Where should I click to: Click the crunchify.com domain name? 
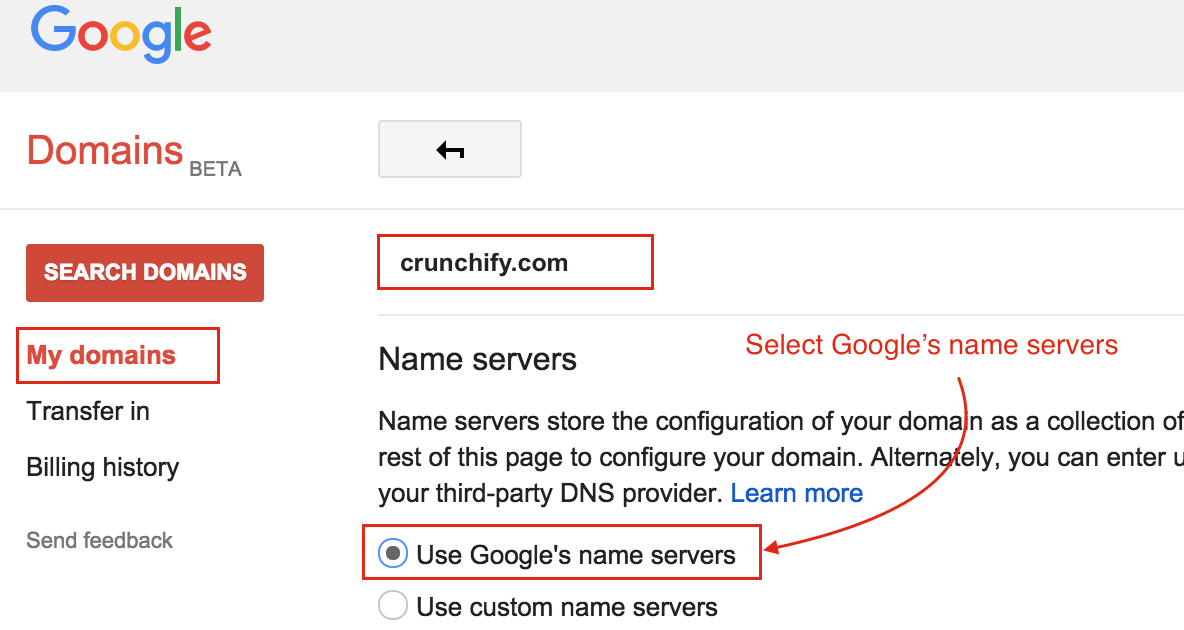484,263
